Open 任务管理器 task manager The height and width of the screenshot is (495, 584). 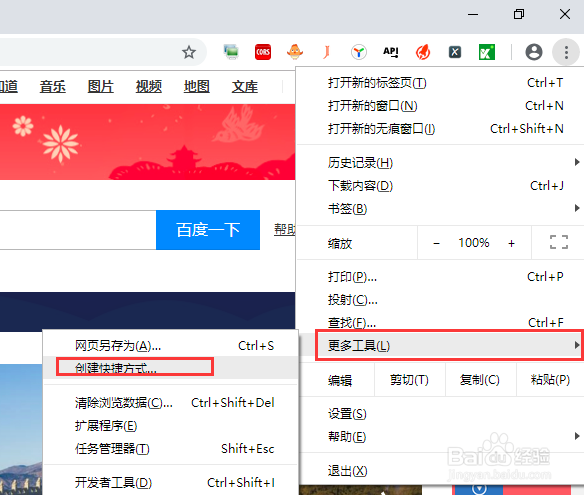pos(171,448)
